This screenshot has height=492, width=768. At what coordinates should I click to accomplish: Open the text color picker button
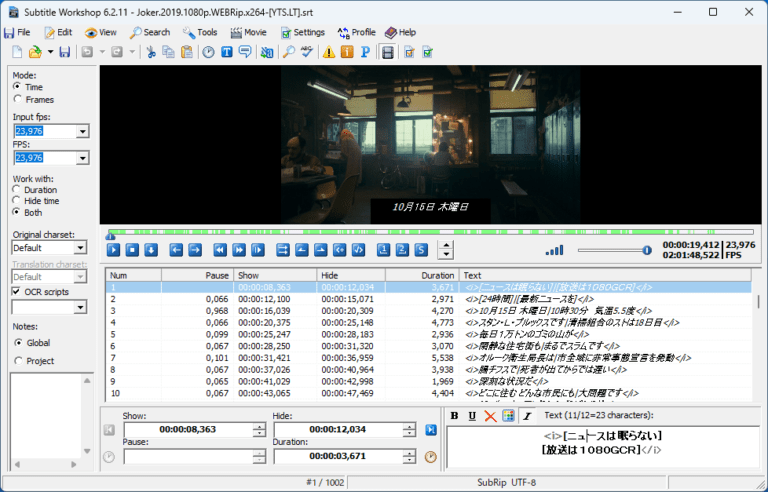(x=508, y=416)
